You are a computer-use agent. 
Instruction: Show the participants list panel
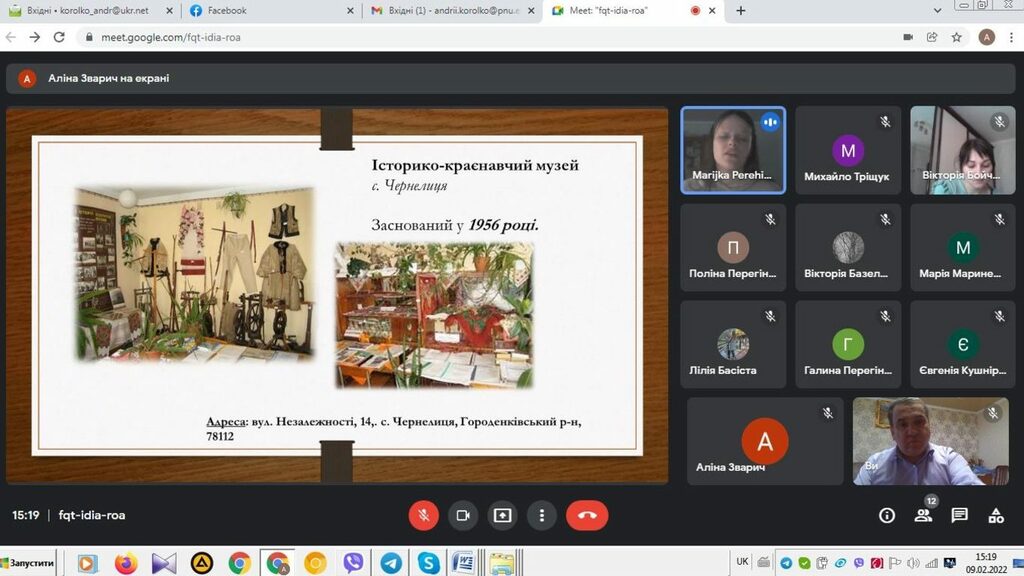(922, 515)
